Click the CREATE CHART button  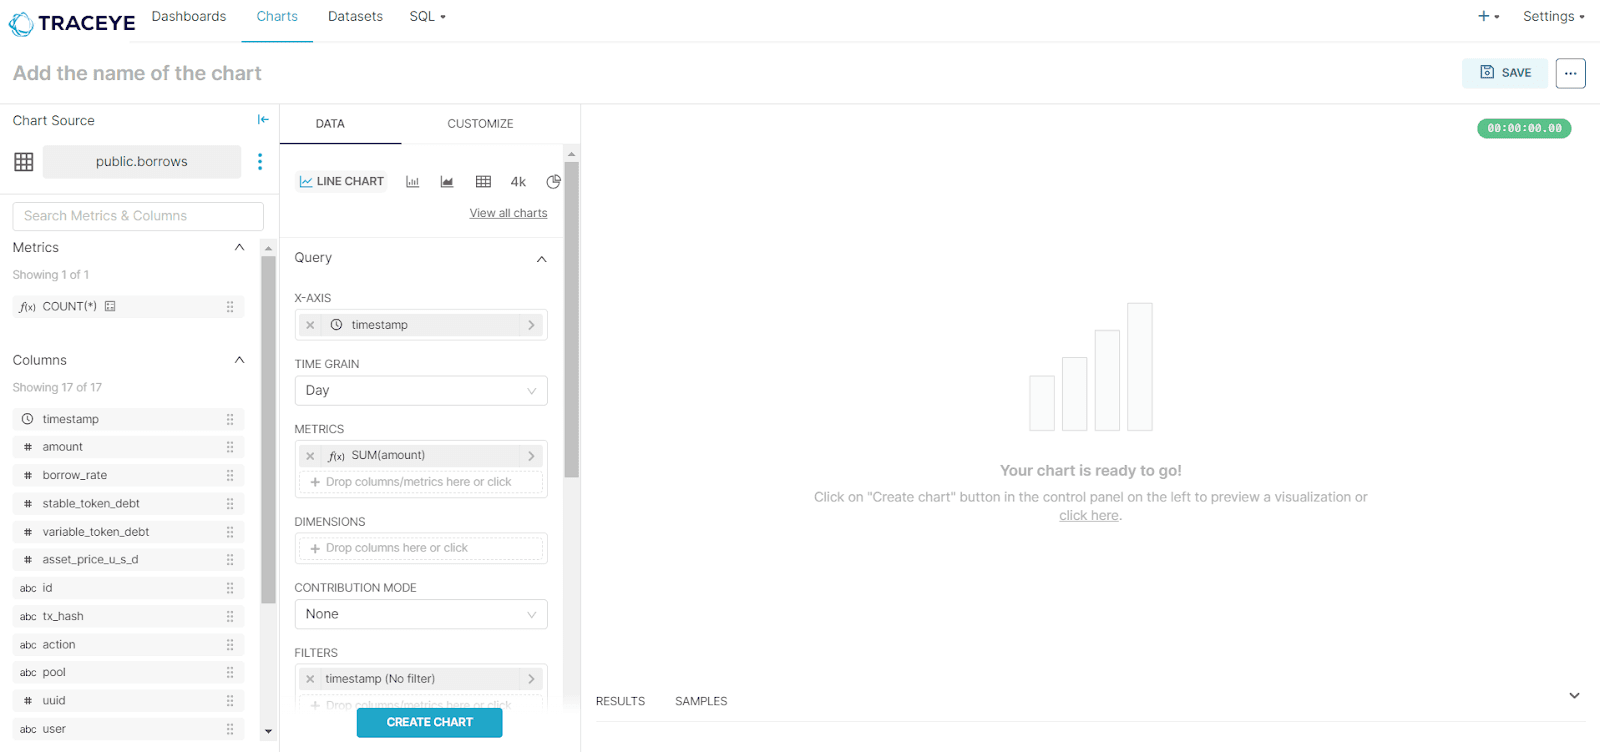430,722
